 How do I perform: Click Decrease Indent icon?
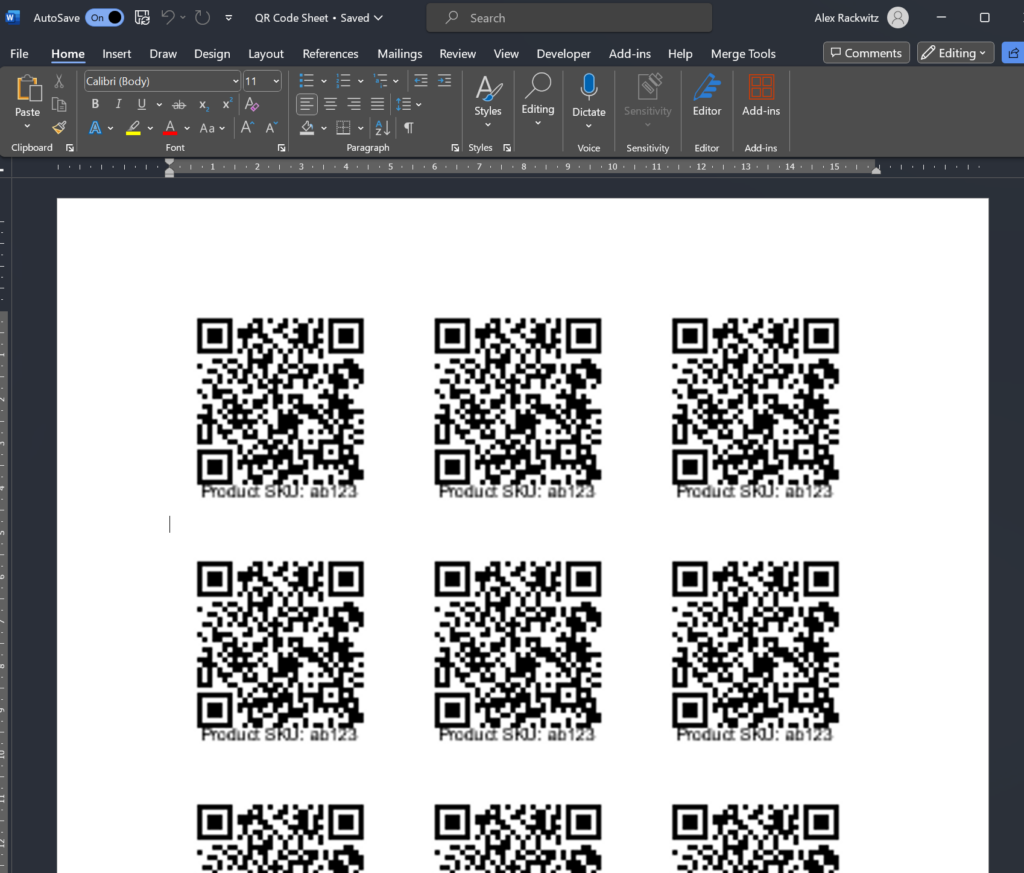point(421,81)
